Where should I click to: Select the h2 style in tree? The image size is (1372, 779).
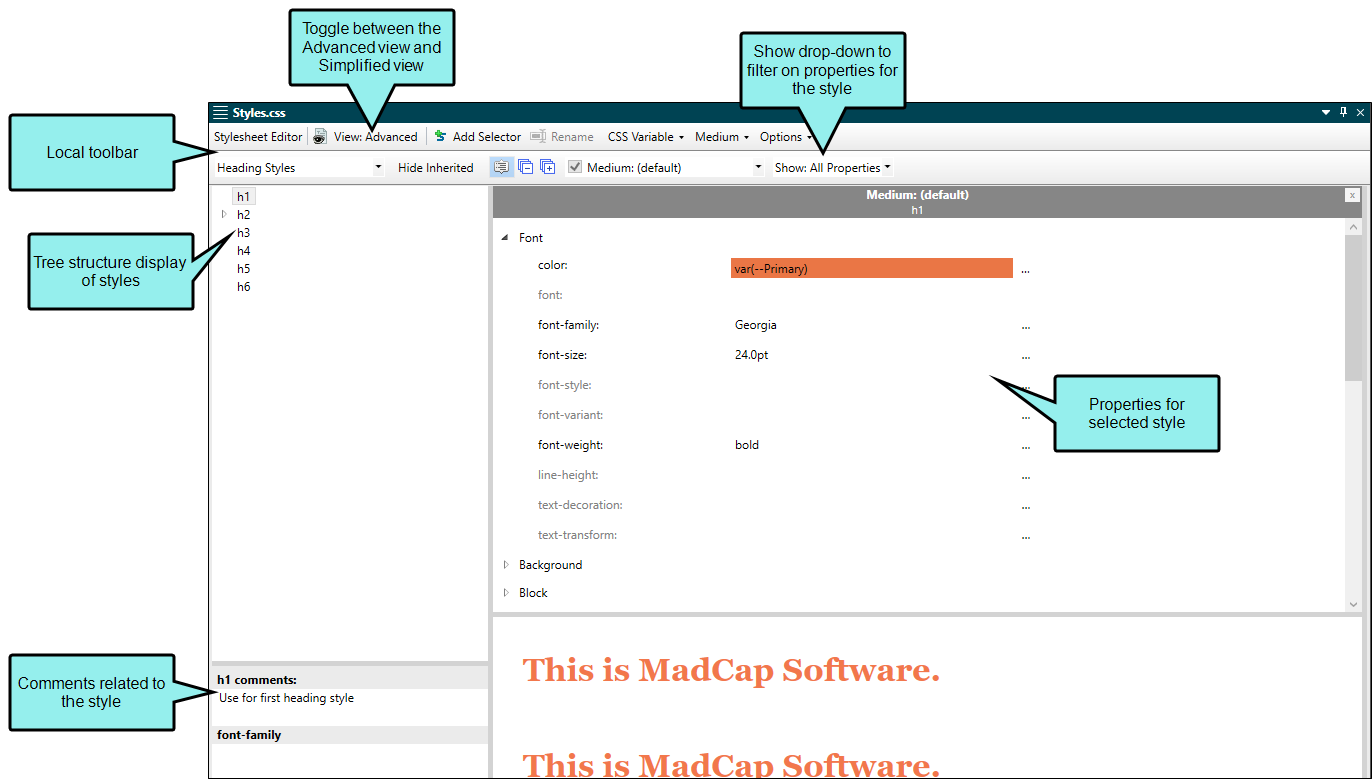[244, 215]
